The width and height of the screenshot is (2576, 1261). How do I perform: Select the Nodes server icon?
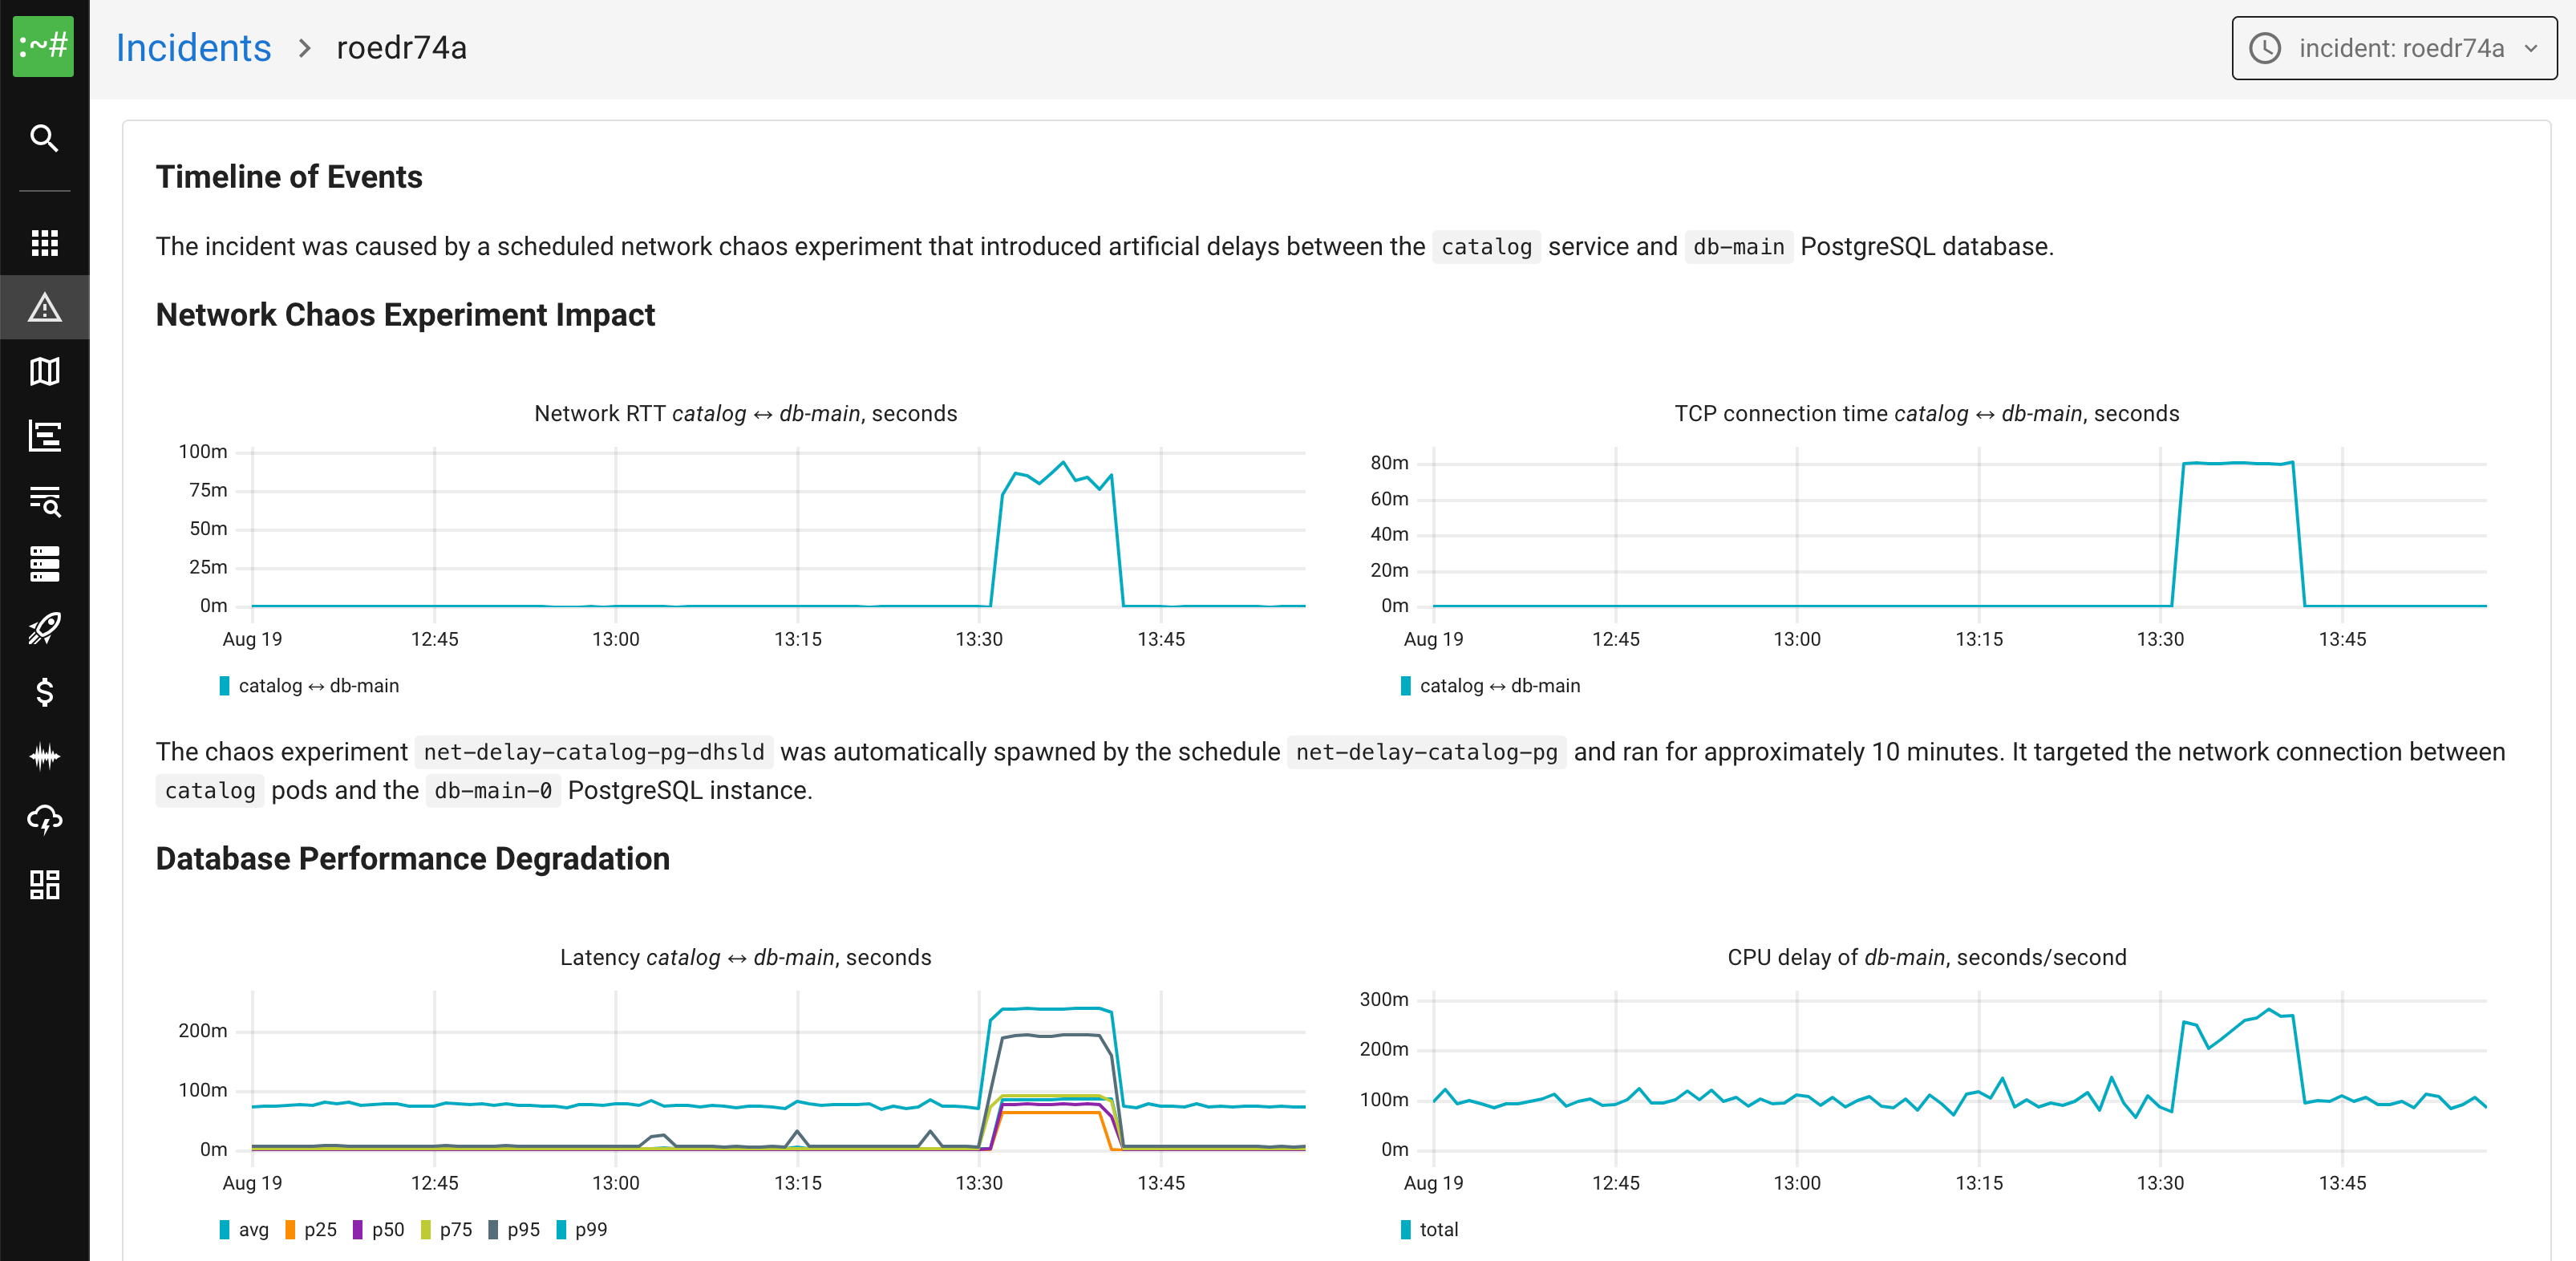[x=44, y=565]
